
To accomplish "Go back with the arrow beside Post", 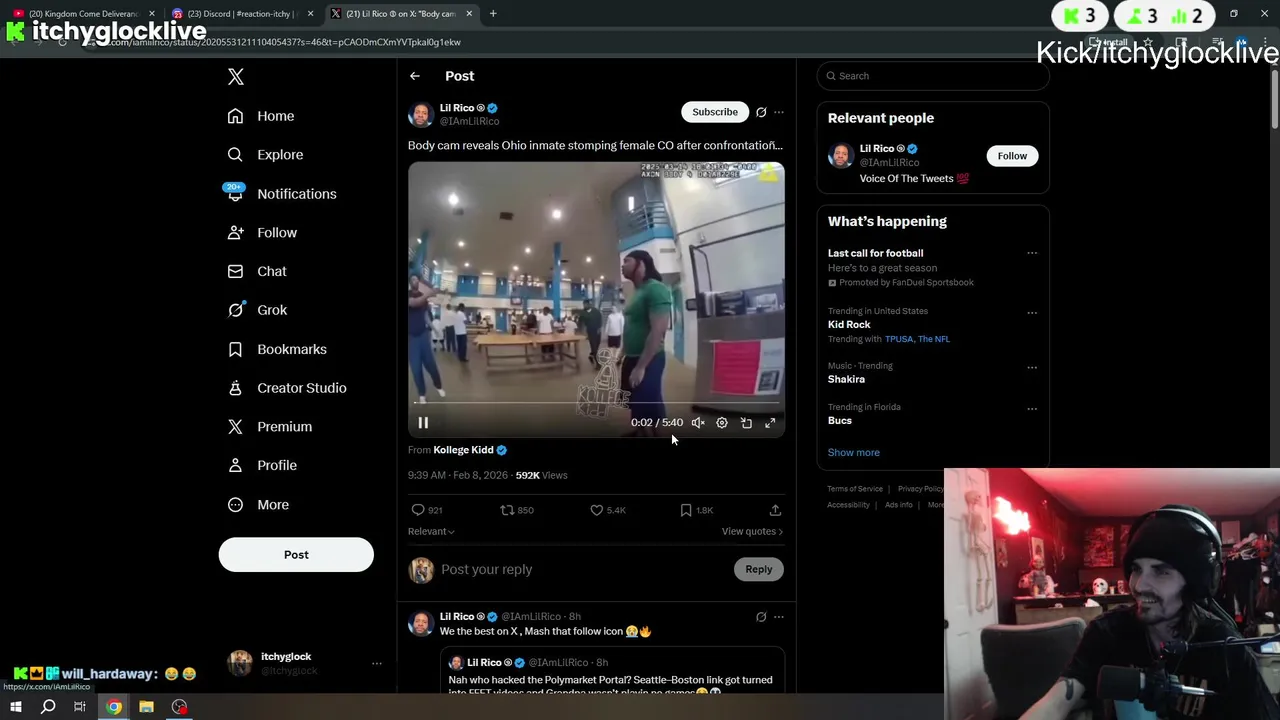I will (415, 76).
